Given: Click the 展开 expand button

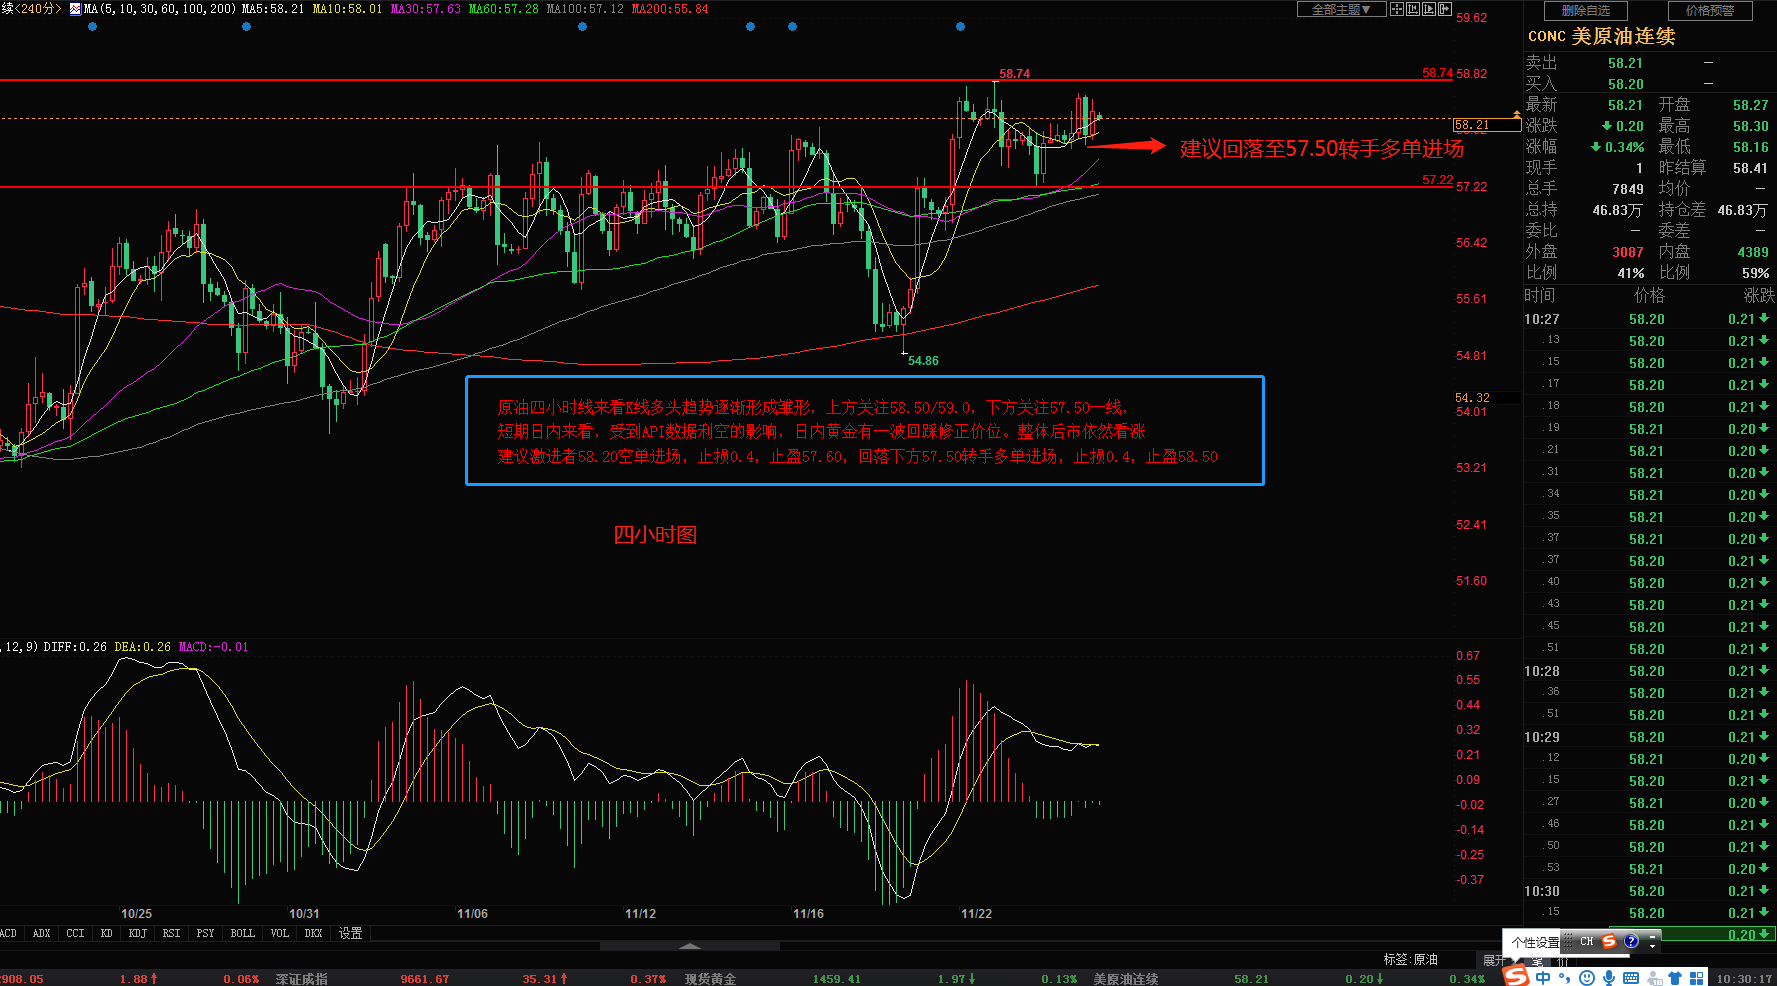Looking at the screenshot, I should tap(1494, 960).
